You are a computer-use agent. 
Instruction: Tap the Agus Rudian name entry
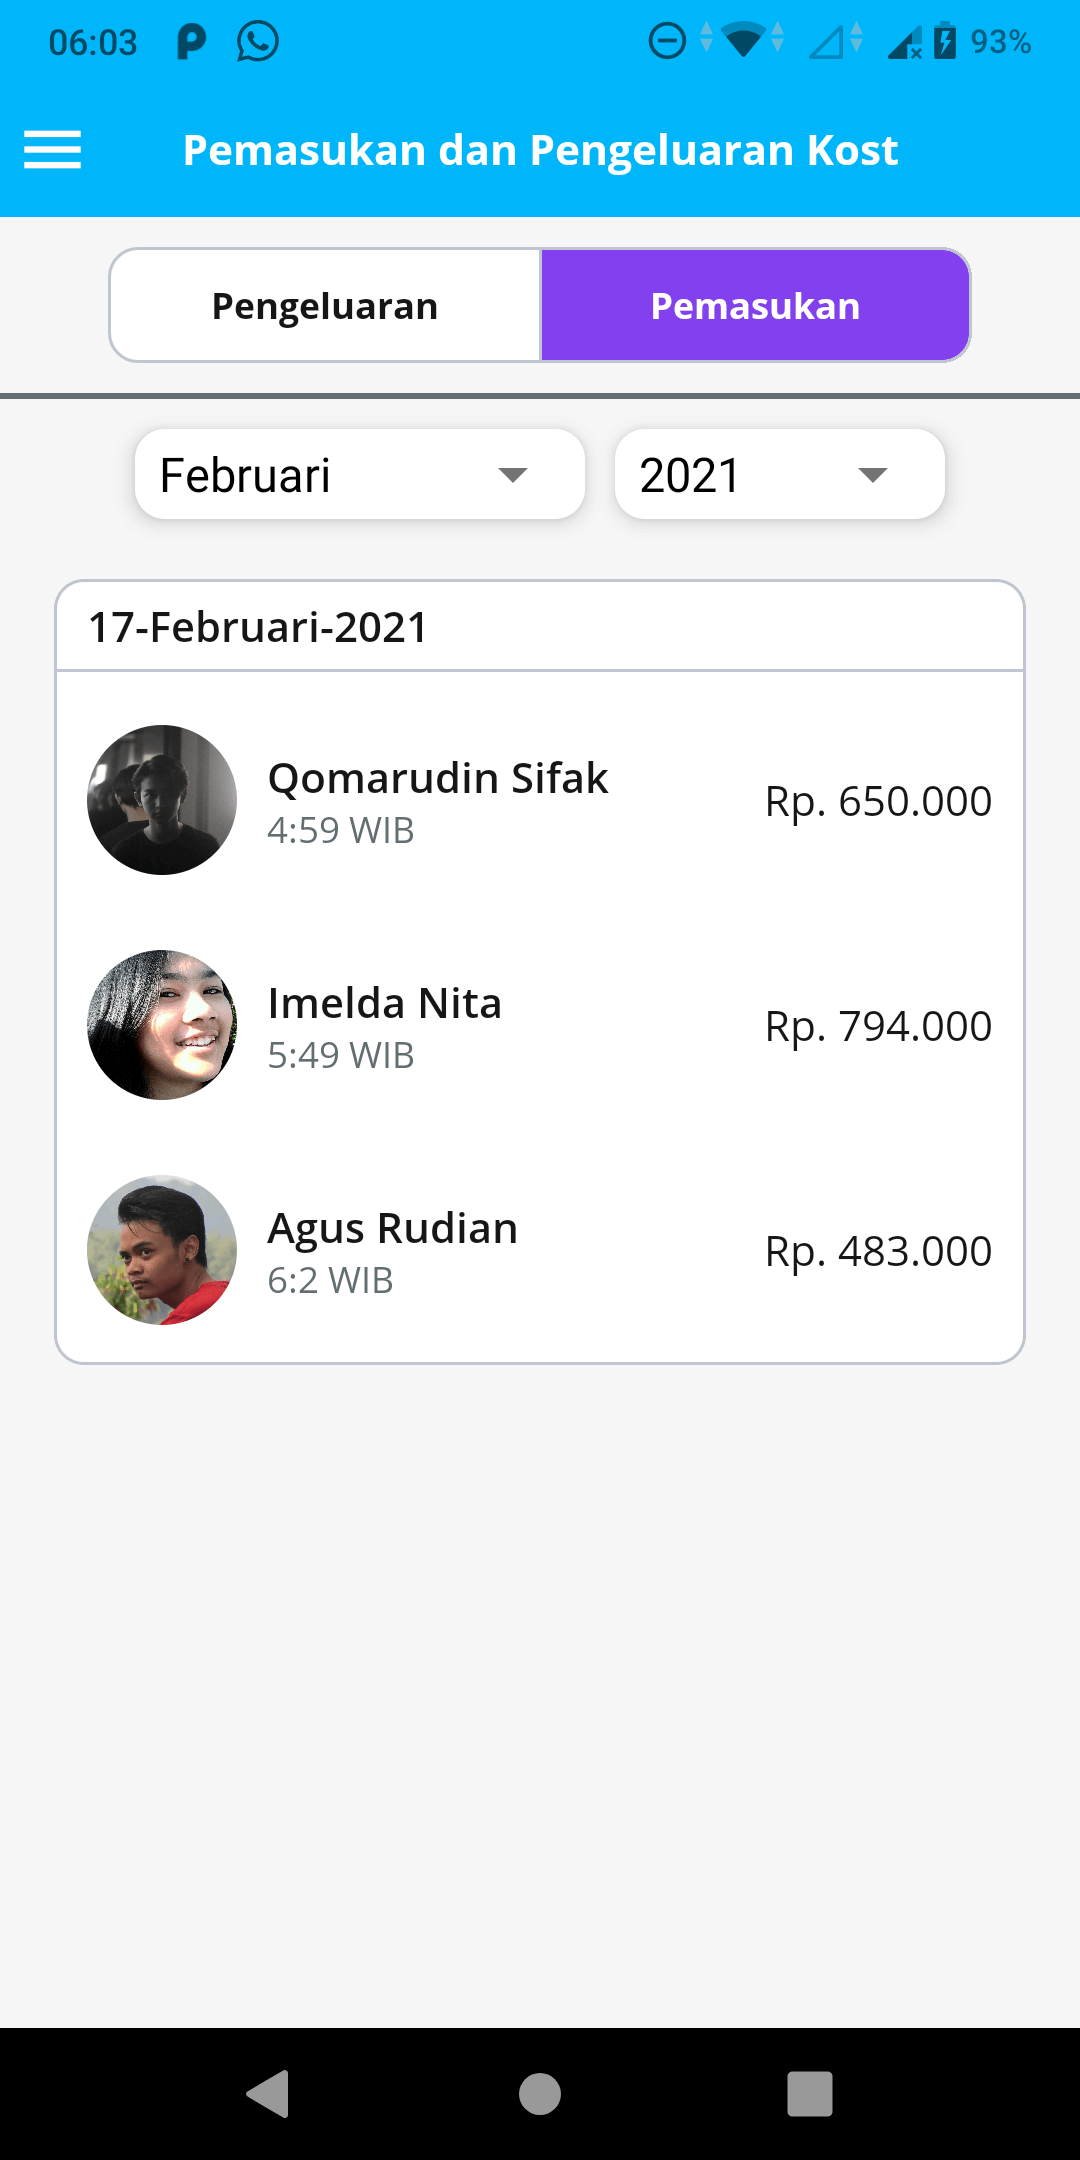(393, 1229)
